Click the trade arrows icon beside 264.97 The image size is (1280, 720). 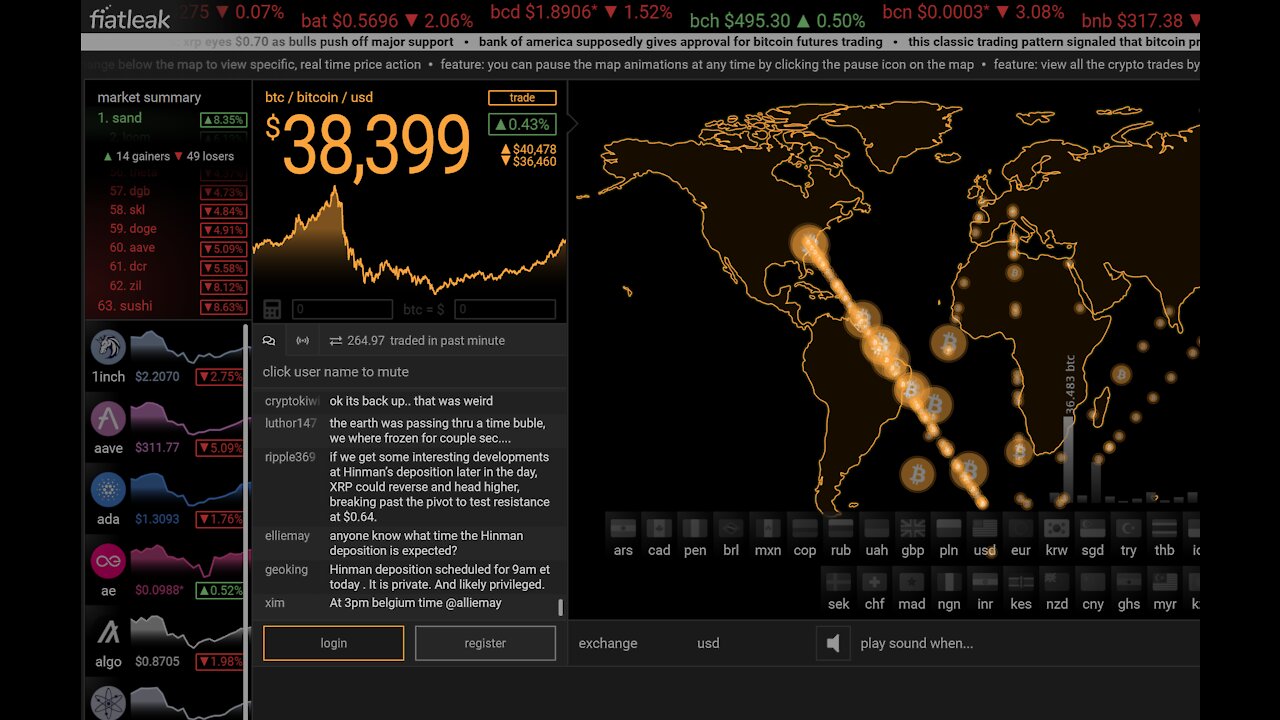coord(335,340)
